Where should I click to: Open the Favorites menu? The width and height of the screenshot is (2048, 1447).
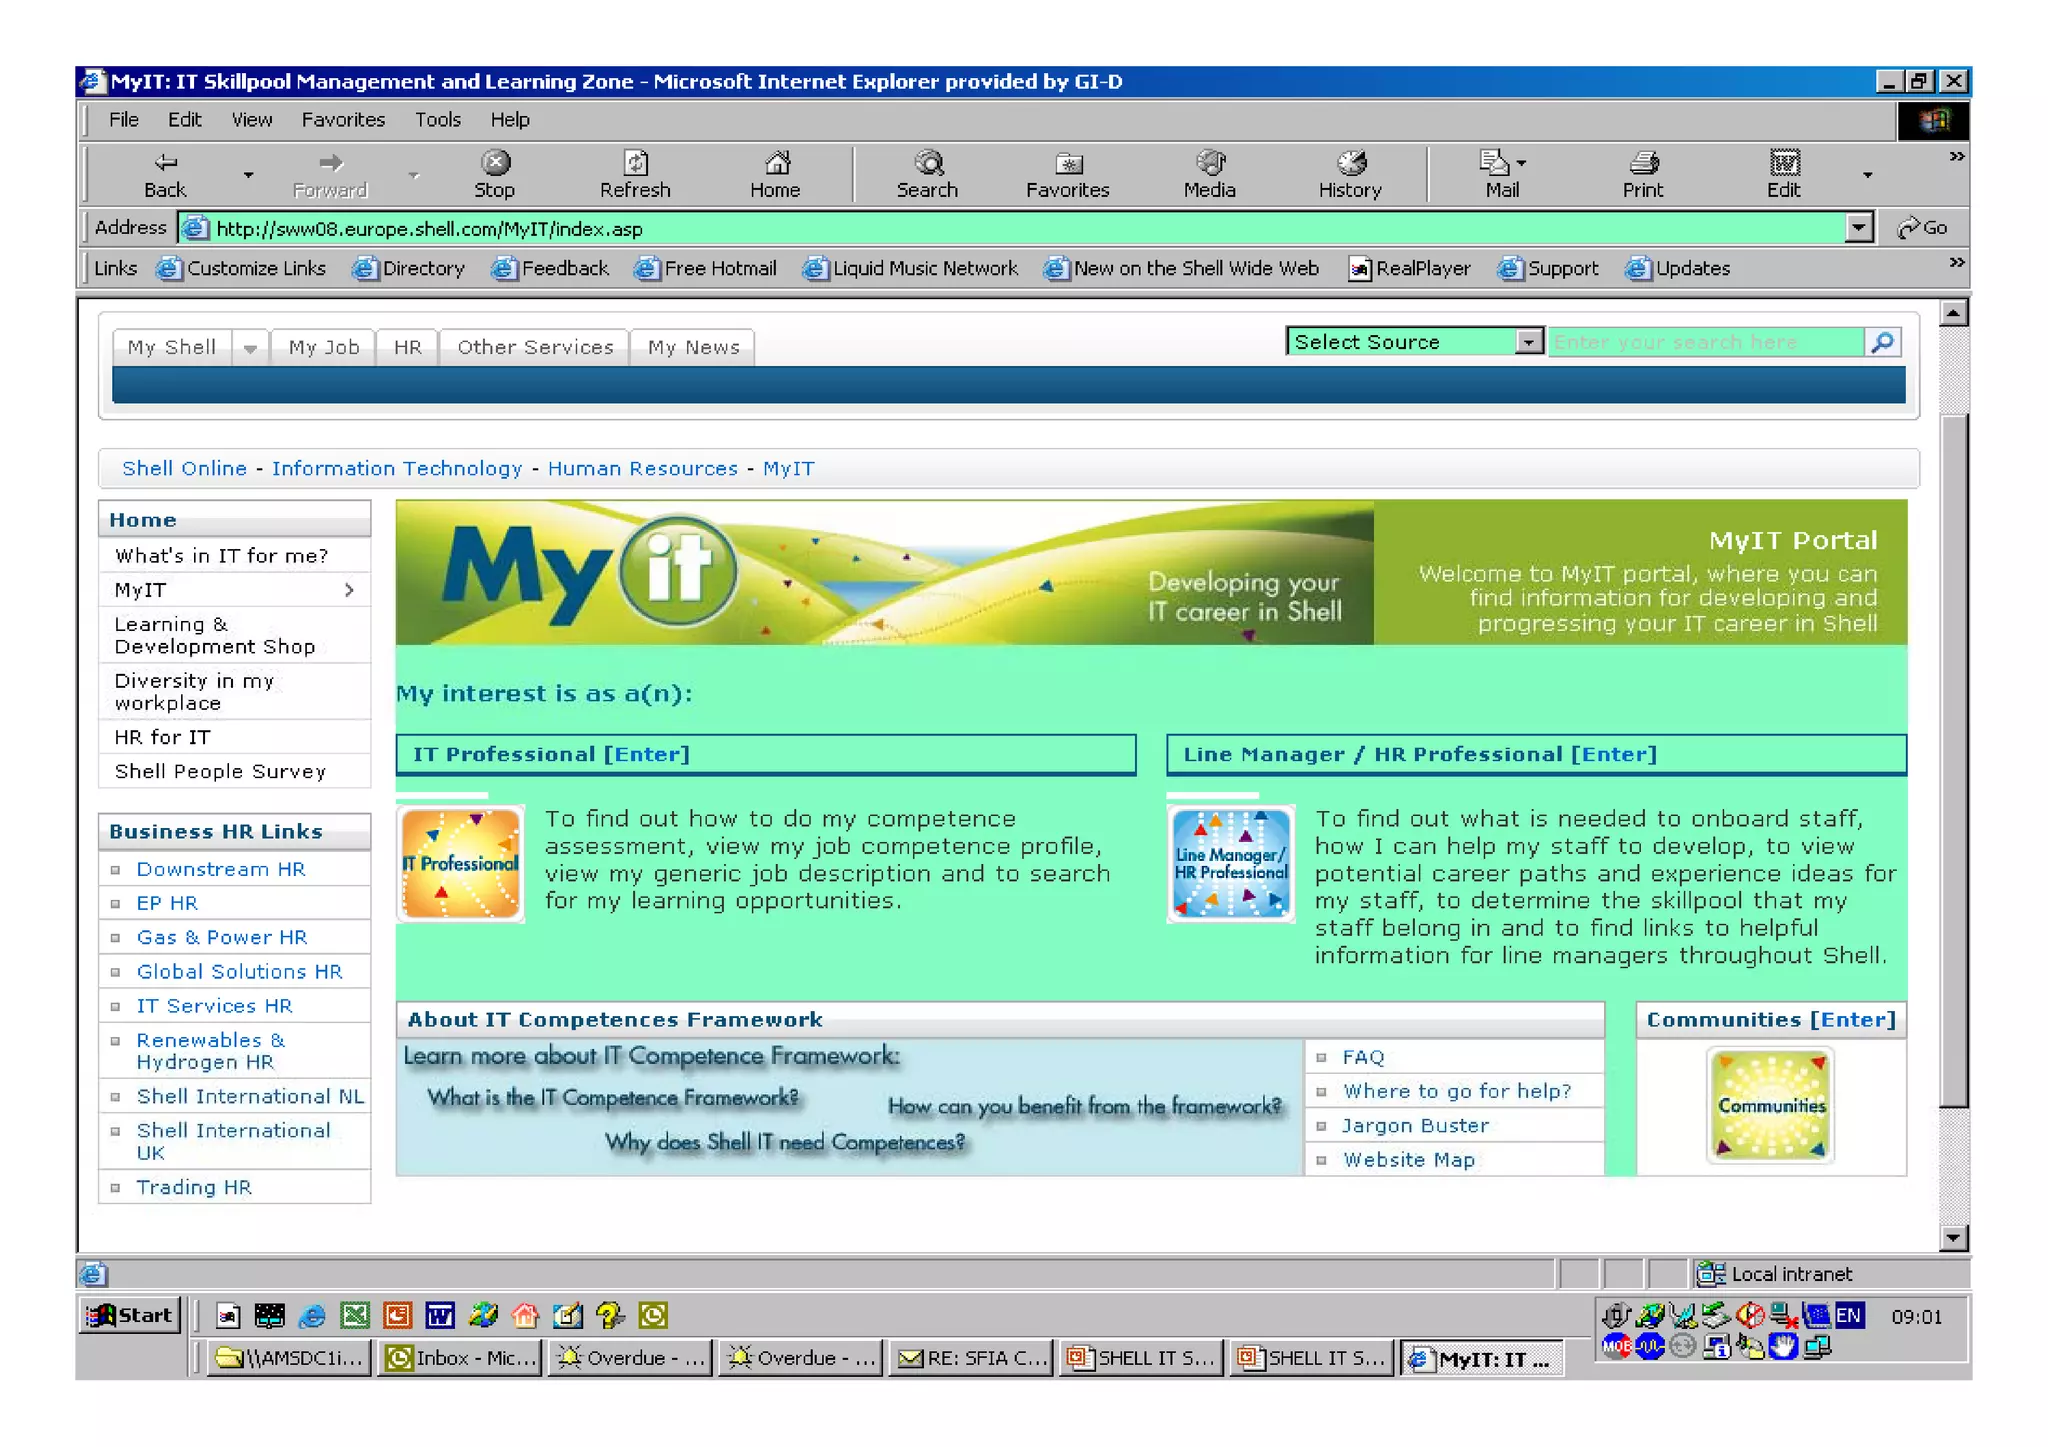click(343, 120)
